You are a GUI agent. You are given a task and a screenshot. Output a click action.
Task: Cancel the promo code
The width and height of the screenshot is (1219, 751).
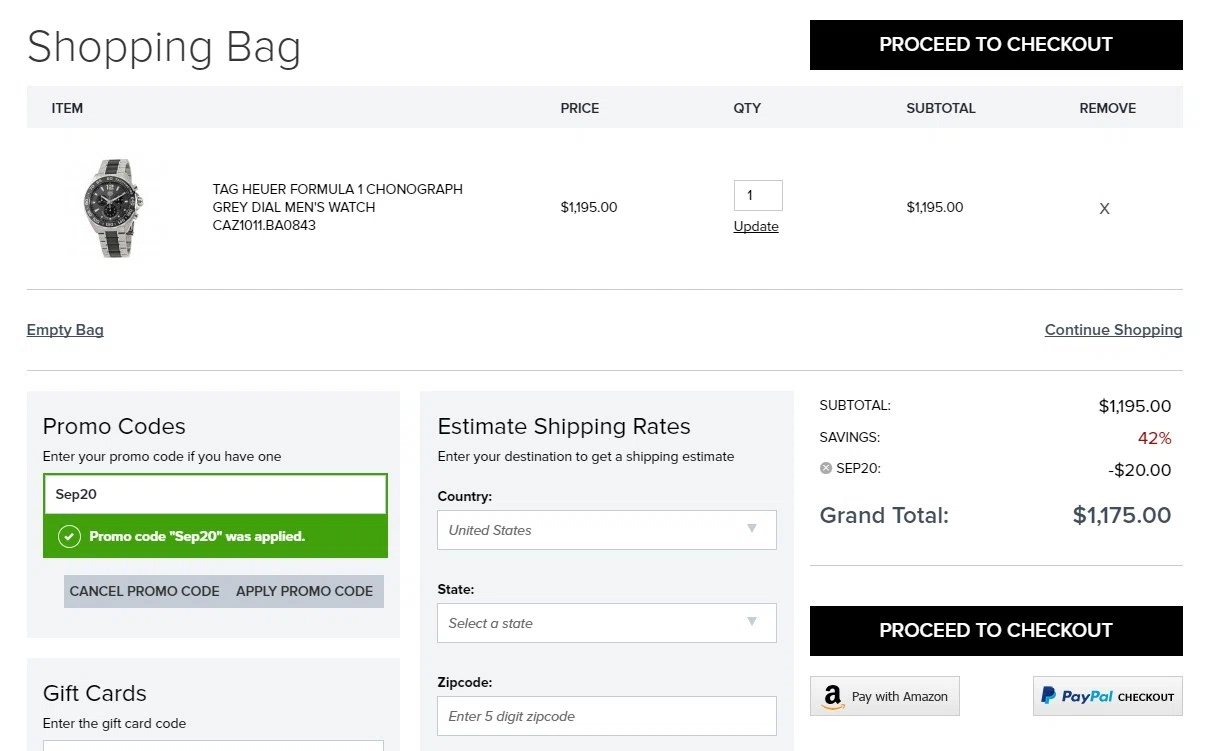click(145, 591)
